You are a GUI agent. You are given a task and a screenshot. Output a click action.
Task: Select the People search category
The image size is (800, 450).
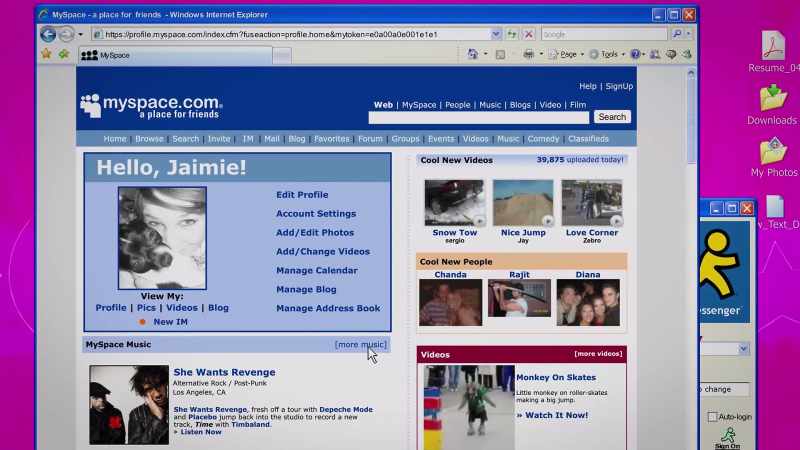[x=457, y=105]
